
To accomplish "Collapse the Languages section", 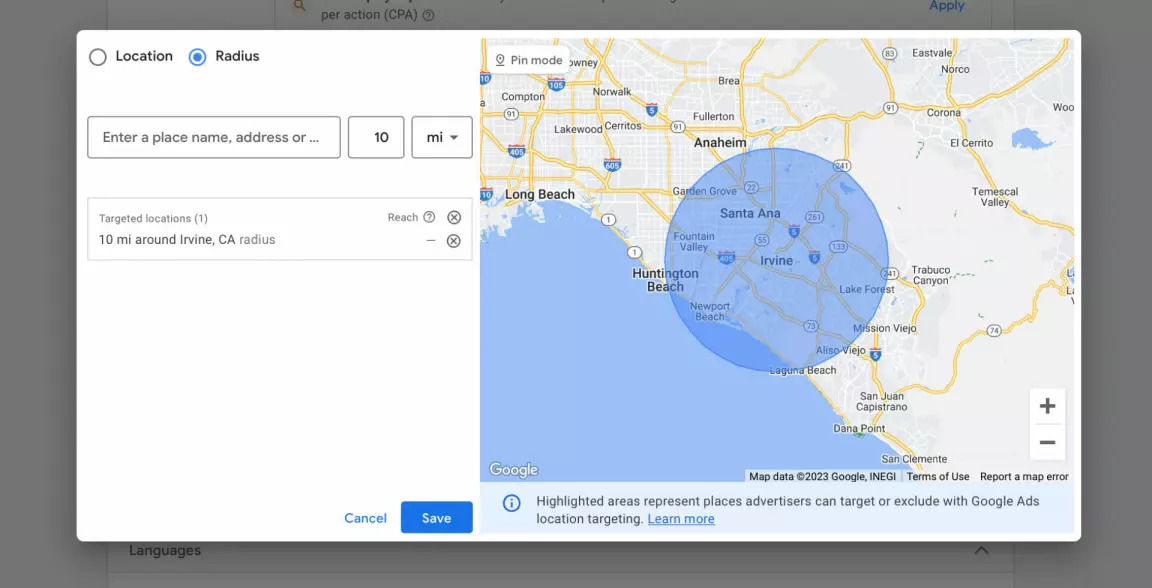I will coord(981,549).
